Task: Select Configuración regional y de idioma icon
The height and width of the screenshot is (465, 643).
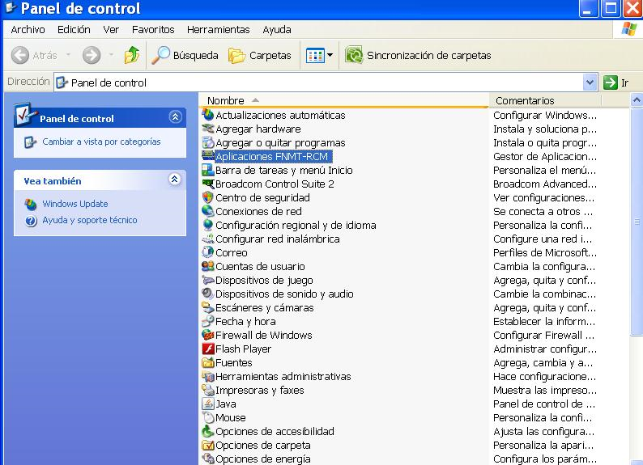Action: click(208, 225)
